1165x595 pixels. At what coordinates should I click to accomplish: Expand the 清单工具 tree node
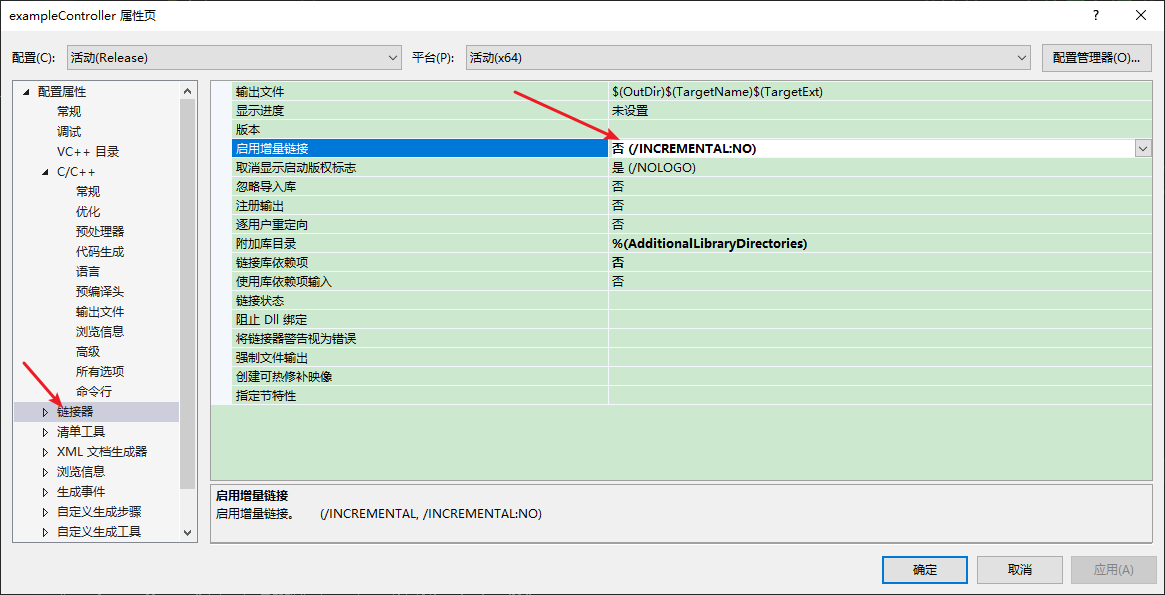pyautogui.click(x=44, y=431)
